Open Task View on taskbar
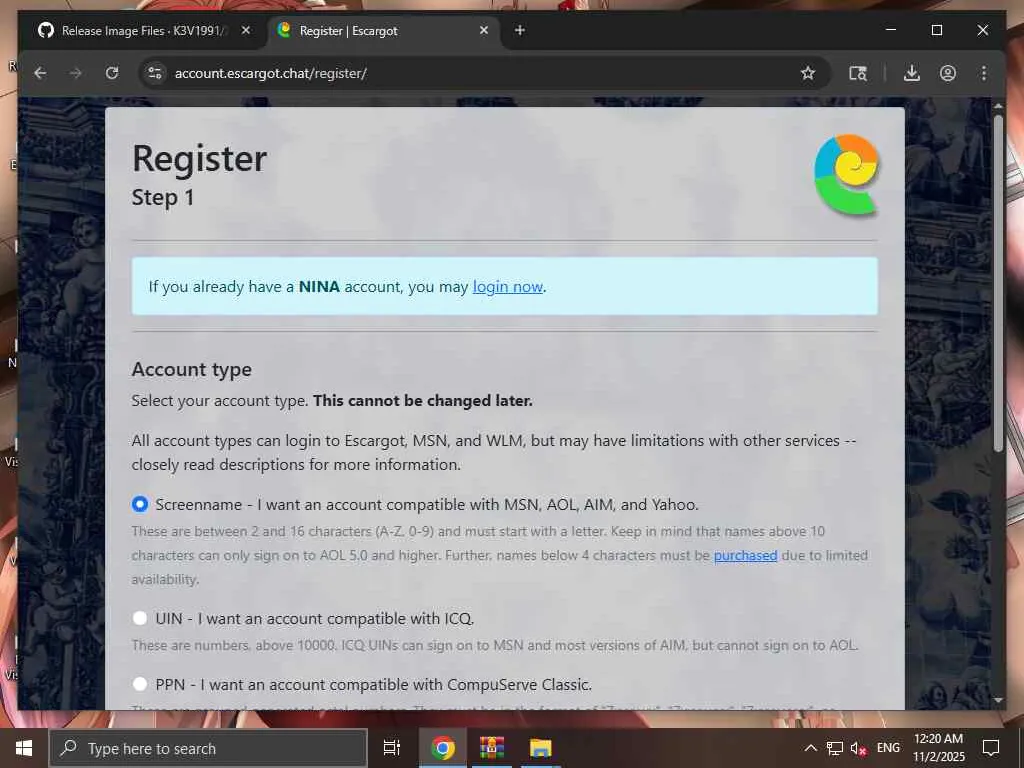1024x768 pixels. (392, 748)
